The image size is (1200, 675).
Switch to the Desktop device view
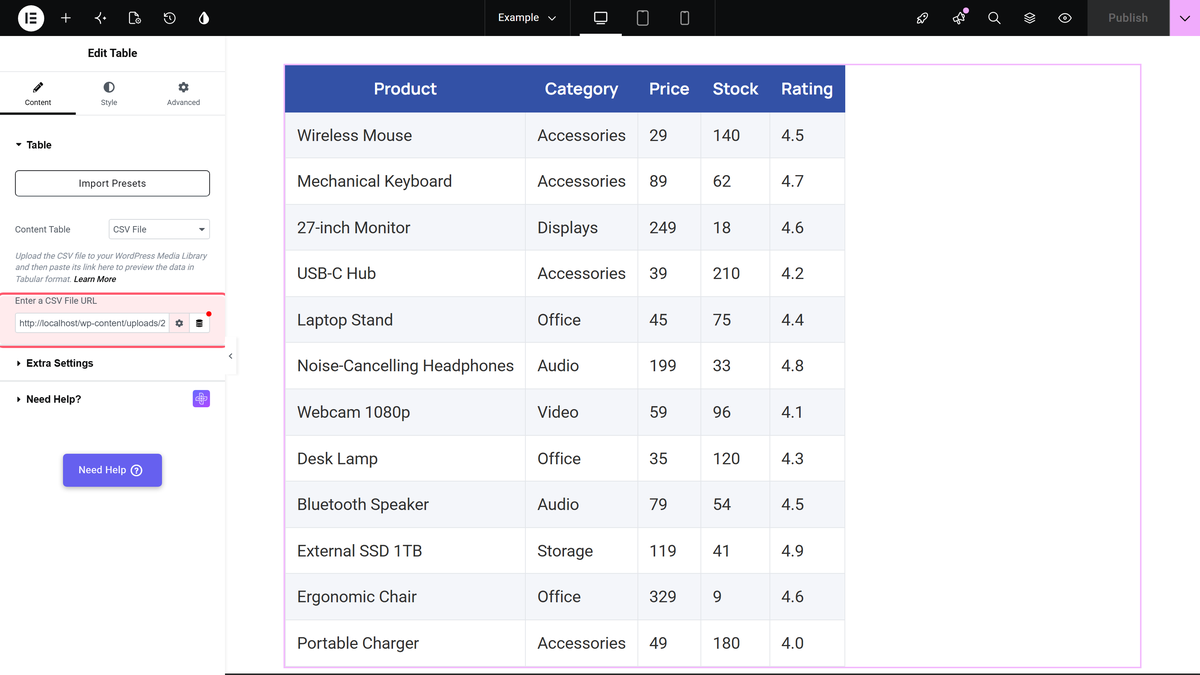pos(601,18)
